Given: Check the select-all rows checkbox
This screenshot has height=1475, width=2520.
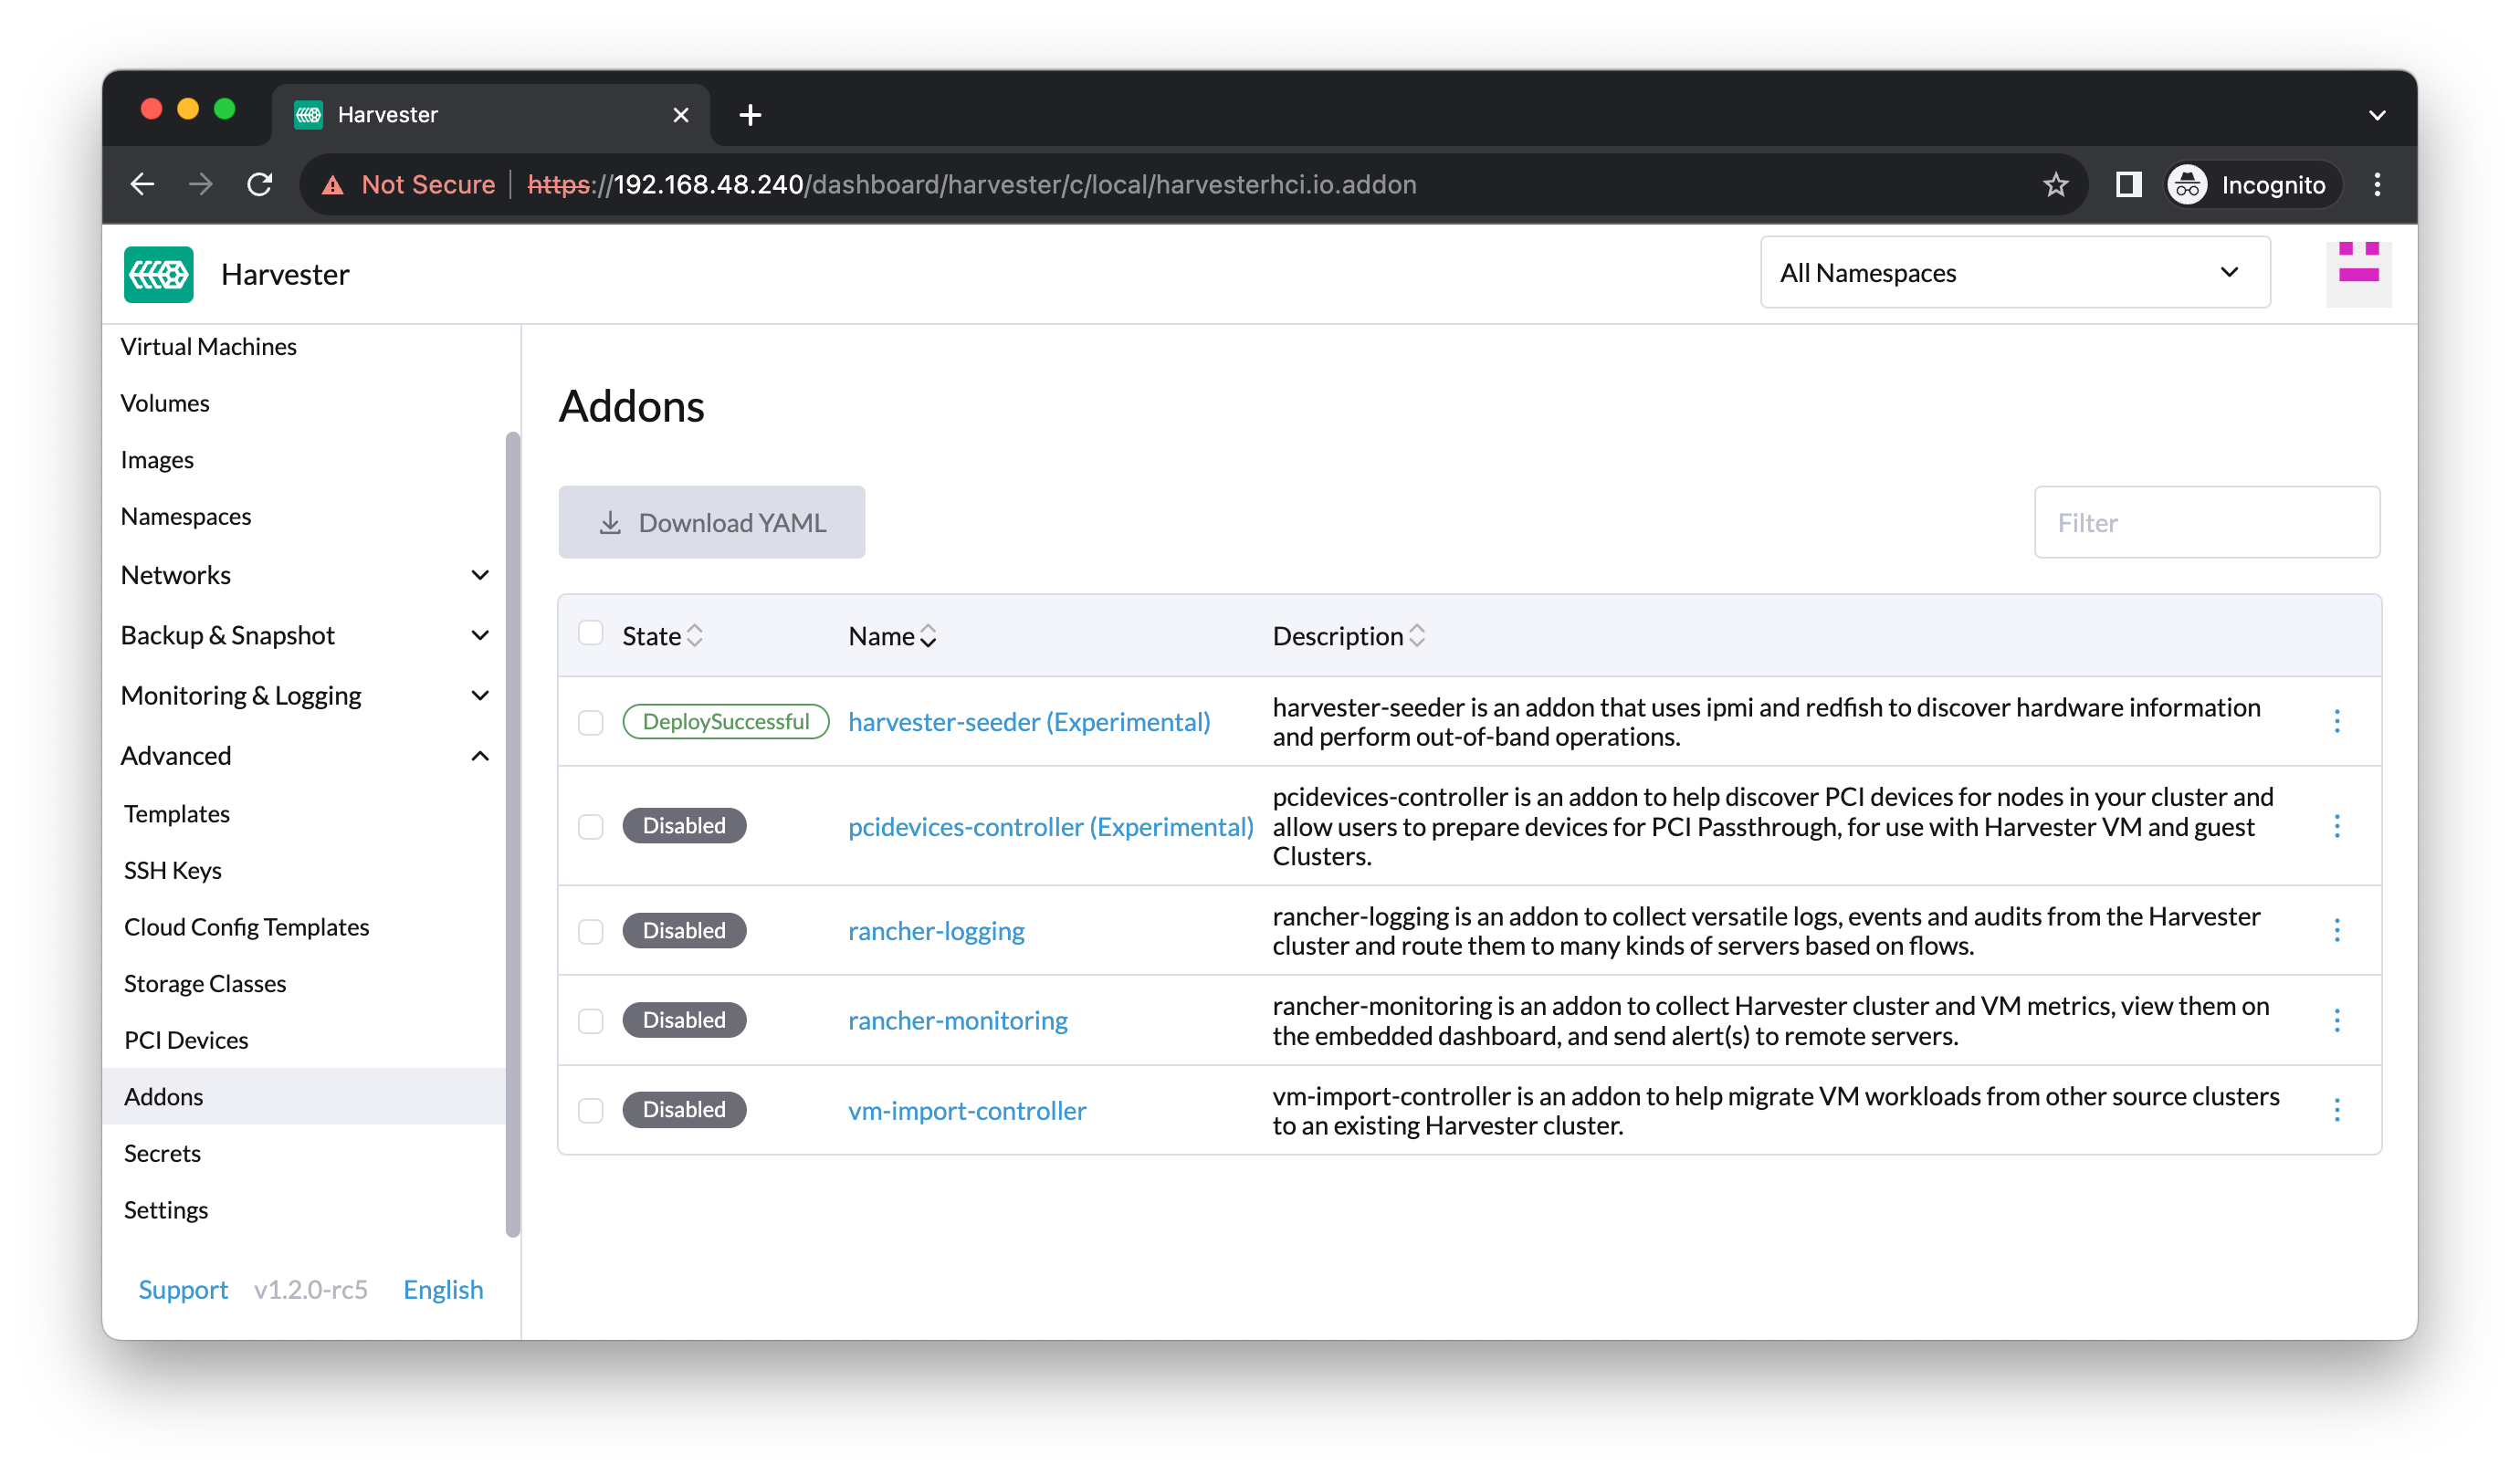Looking at the screenshot, I should [591, 634].
